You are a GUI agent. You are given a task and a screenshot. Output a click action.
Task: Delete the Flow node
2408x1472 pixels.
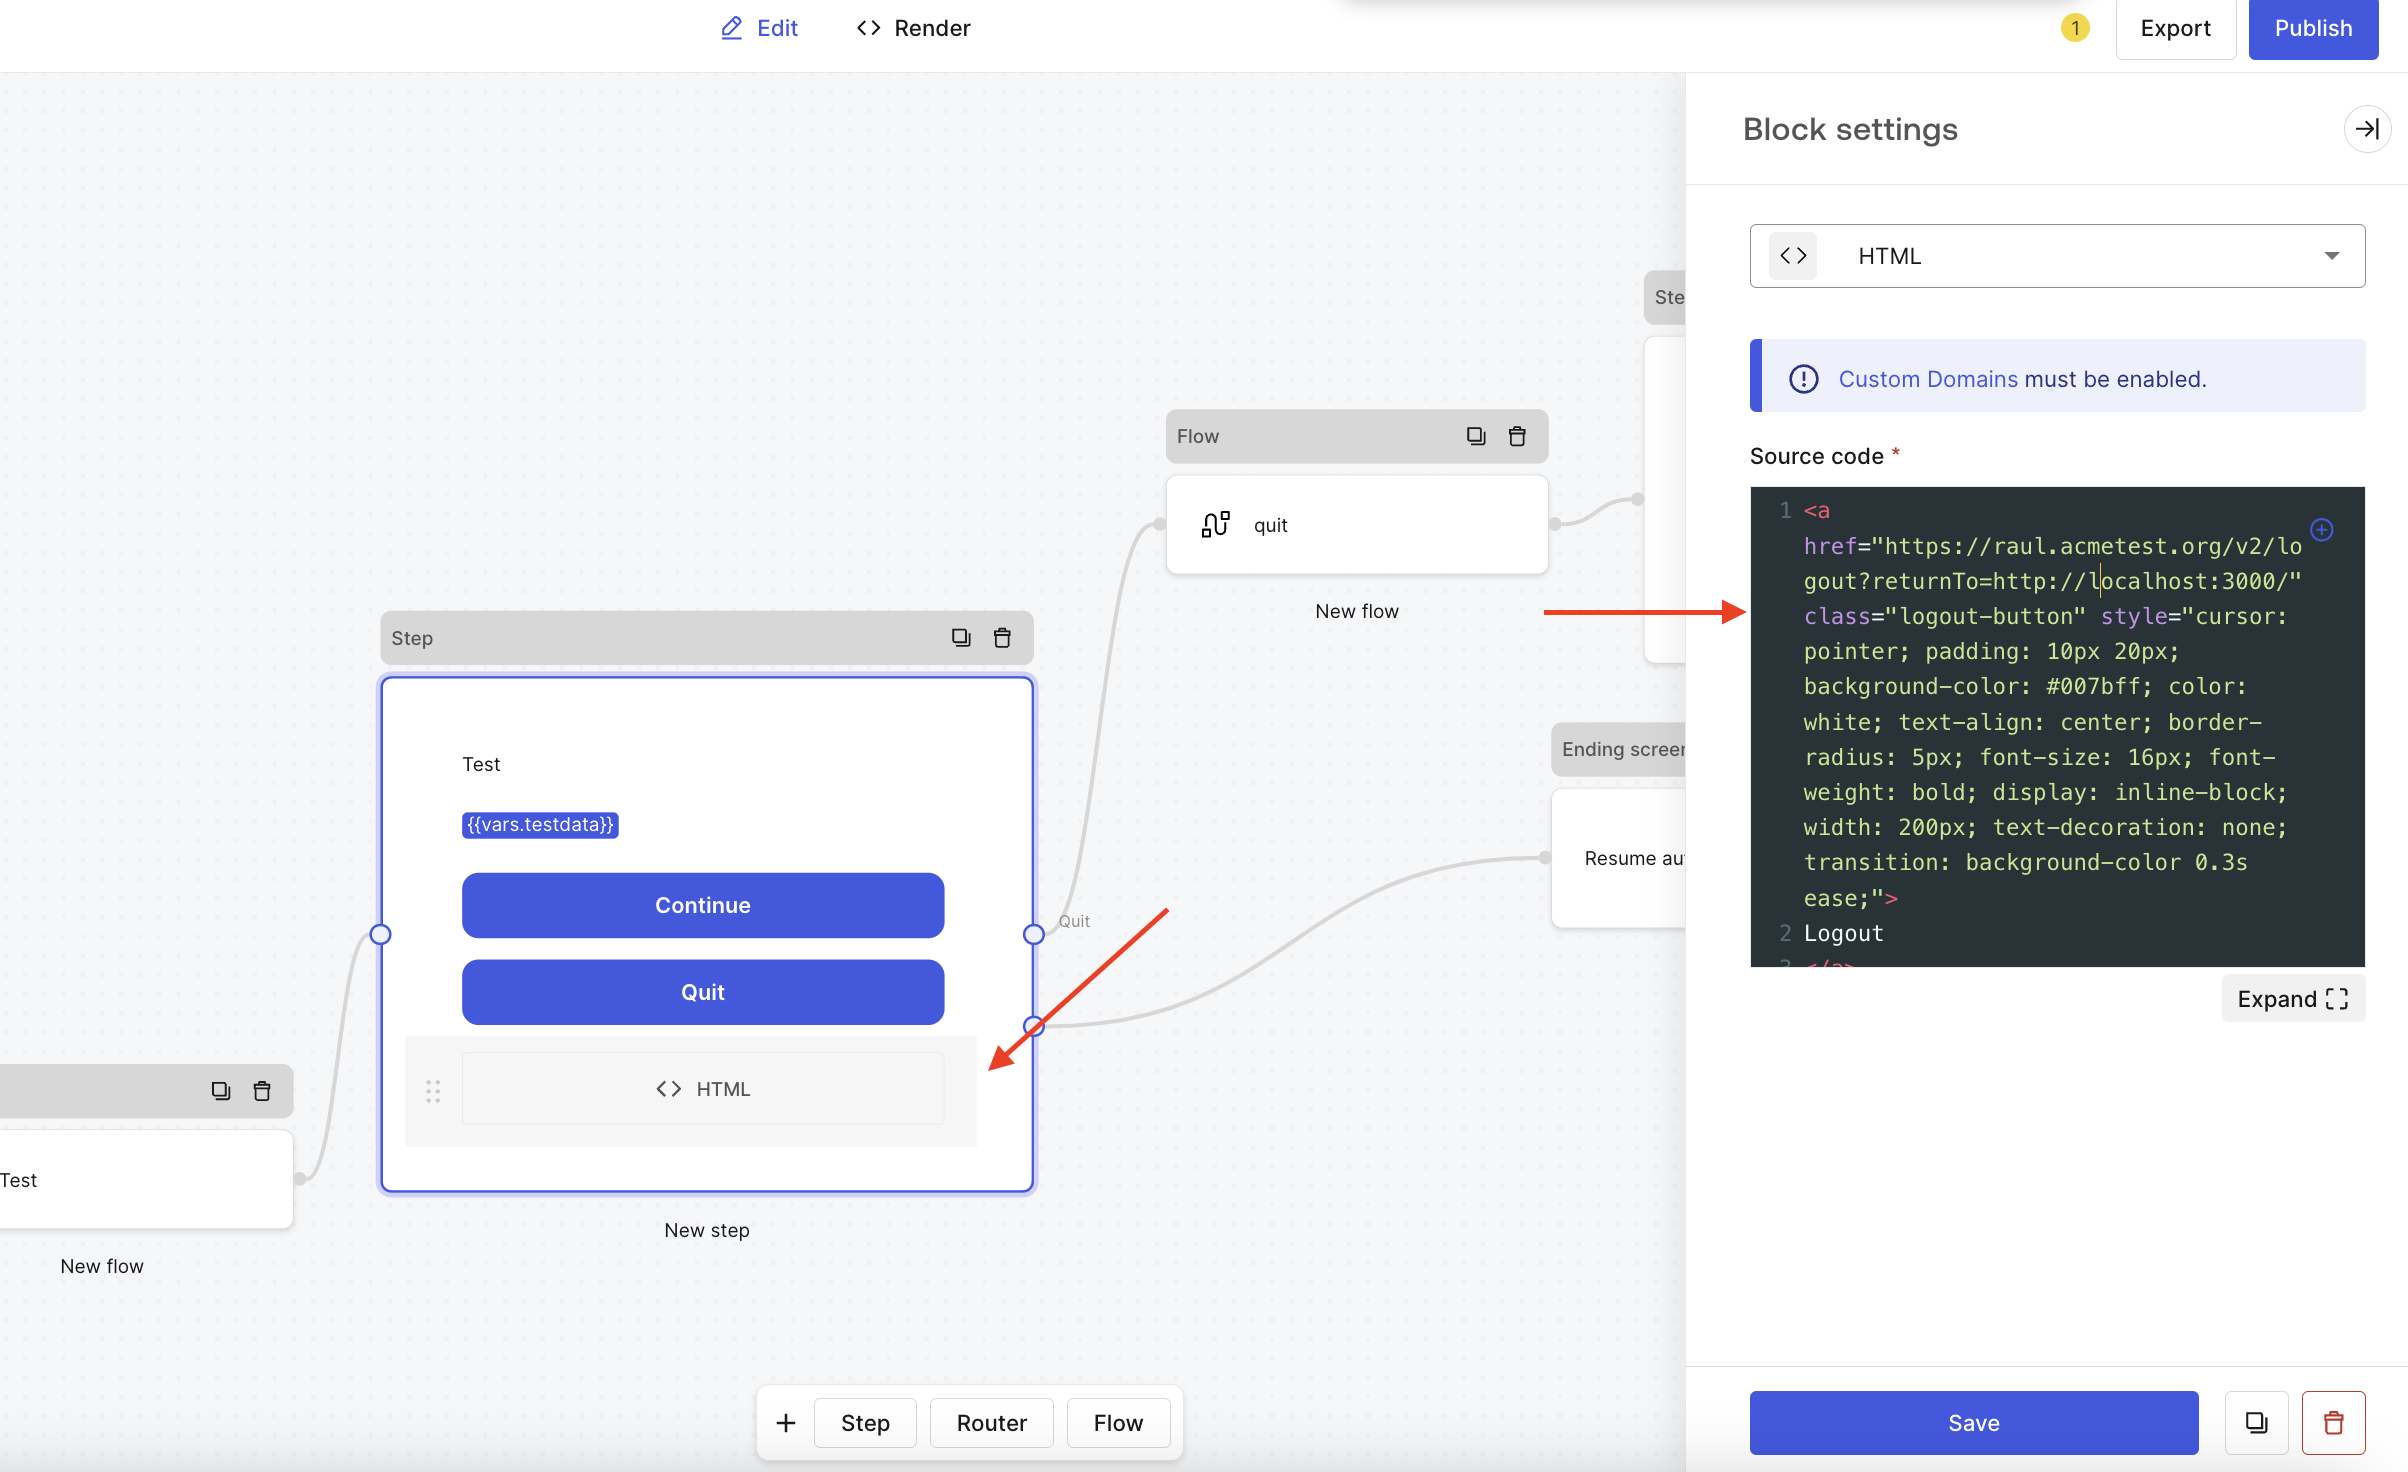click(1517, 436)
